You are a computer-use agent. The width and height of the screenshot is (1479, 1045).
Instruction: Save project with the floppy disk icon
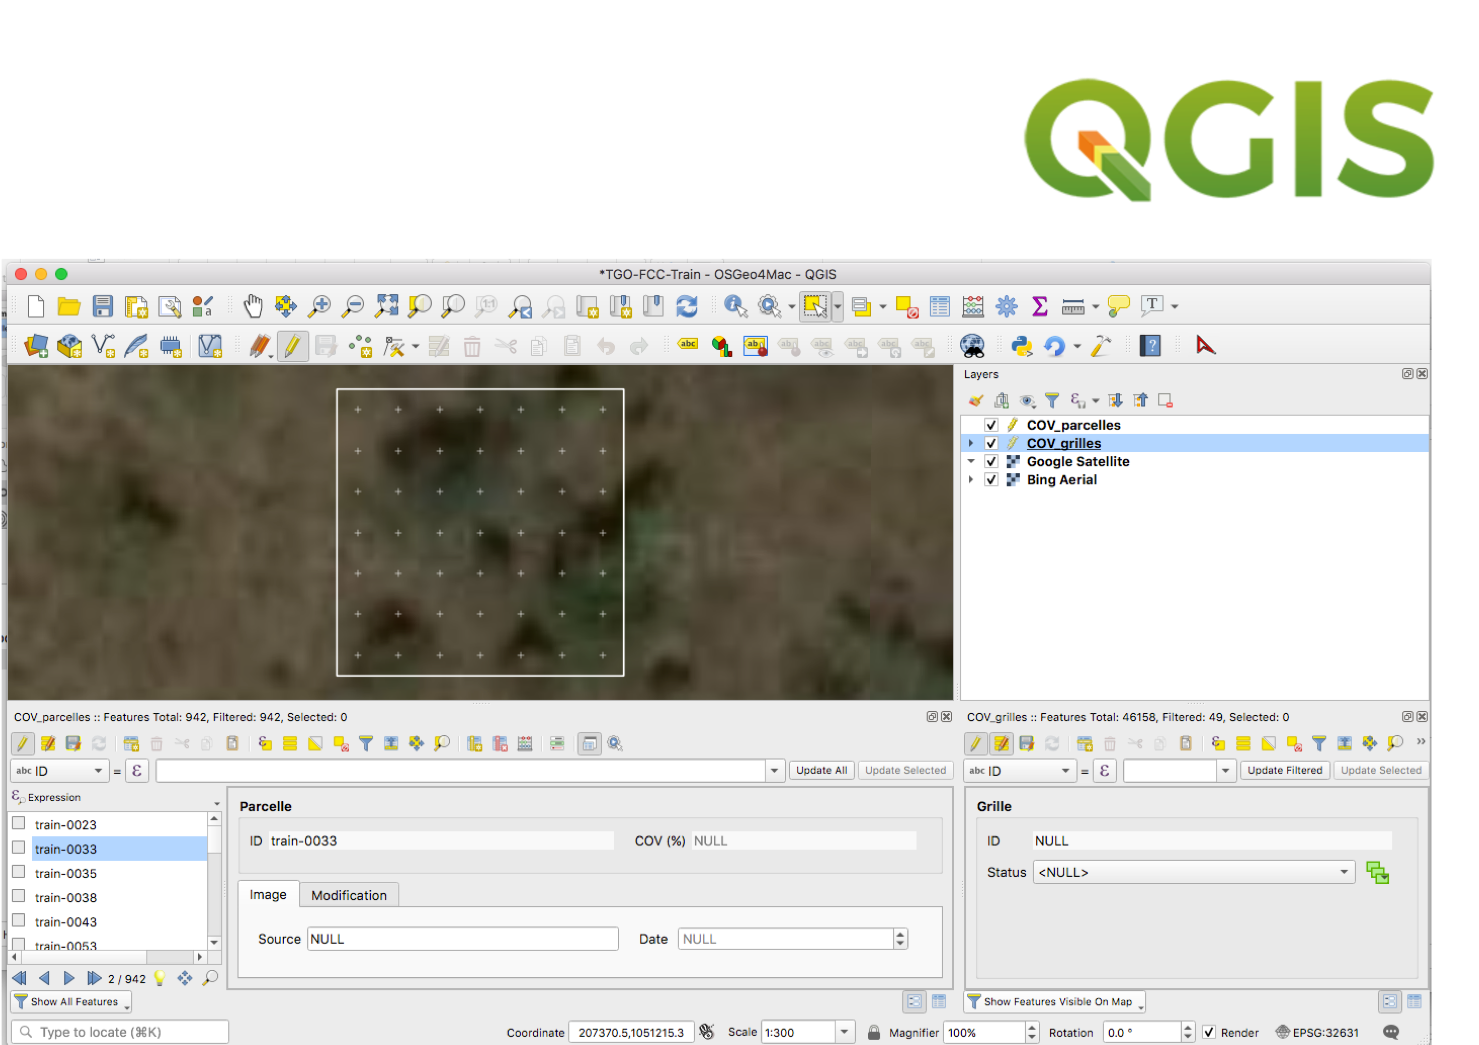click(103, 306)
